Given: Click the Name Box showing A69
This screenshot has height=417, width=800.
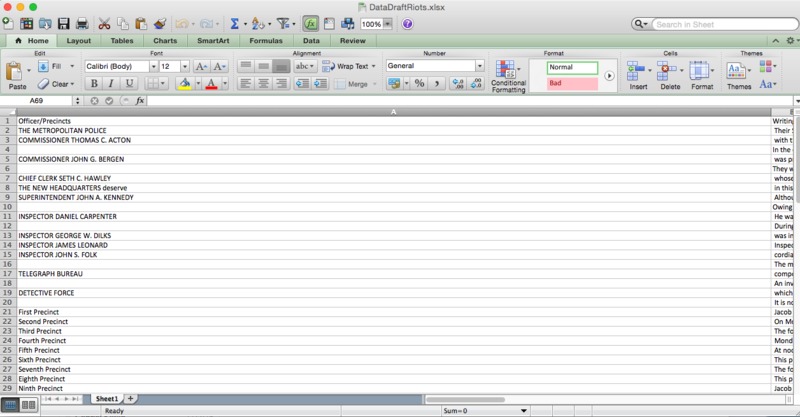Looking at the screenshot, I should (36, 101).
